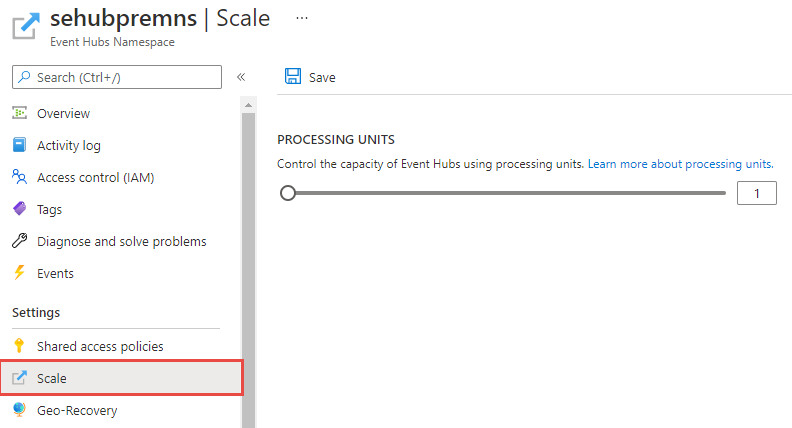Open the ellipsis more options menu
This screenshot has height=428, width=792.
302,18
